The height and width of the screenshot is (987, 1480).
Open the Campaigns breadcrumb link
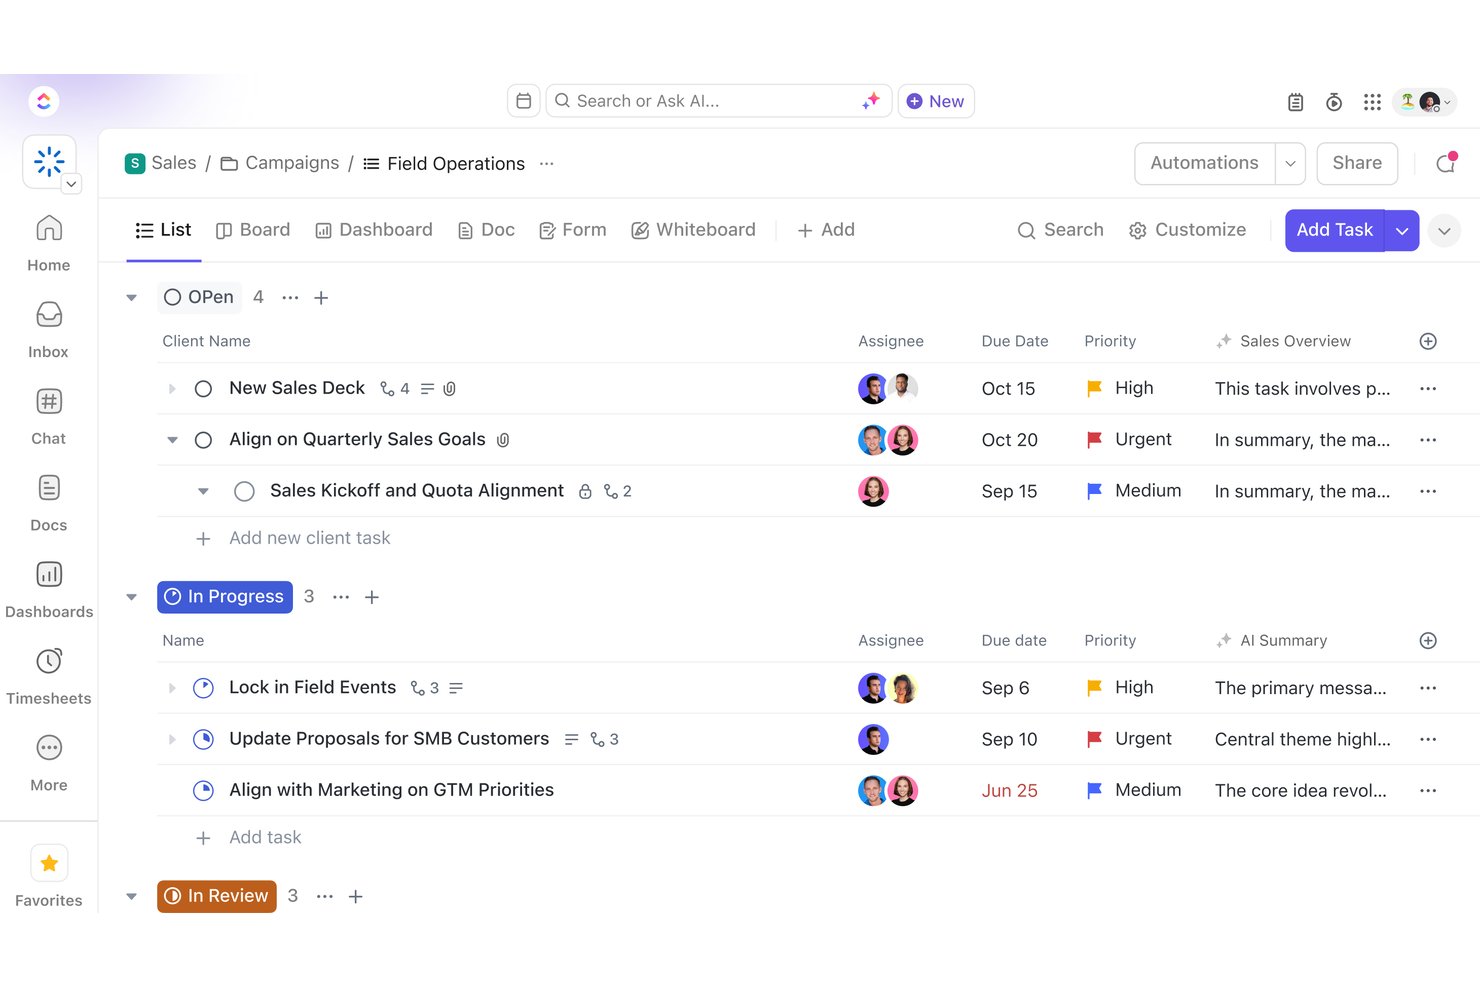click(280, 163)
